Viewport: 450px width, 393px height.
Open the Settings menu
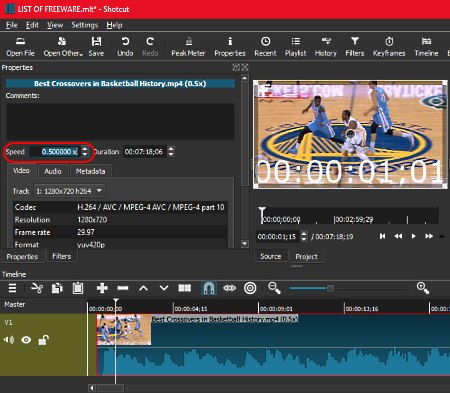[x=85, y=25]
